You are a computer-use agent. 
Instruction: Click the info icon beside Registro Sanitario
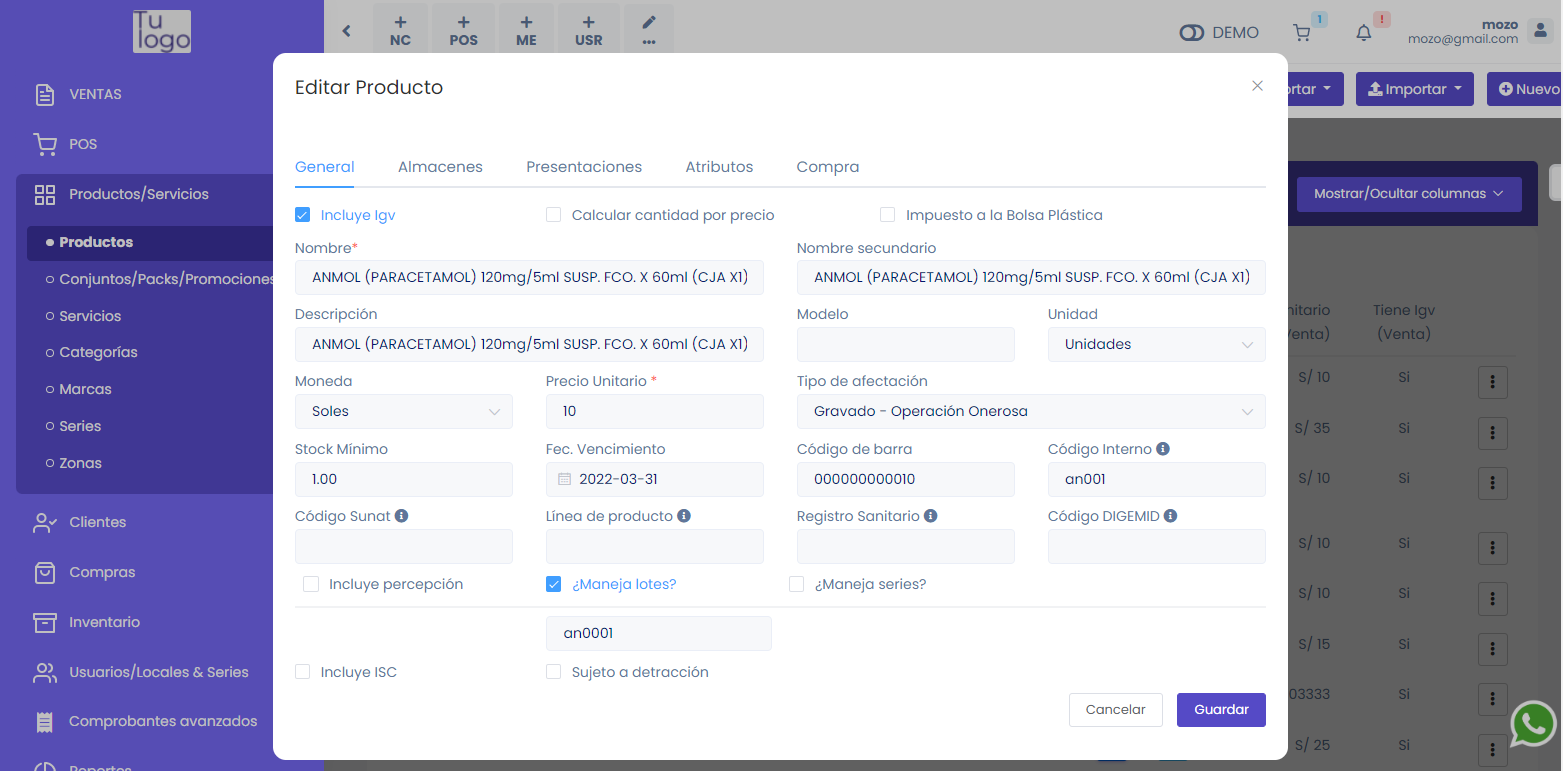point(930,516)
